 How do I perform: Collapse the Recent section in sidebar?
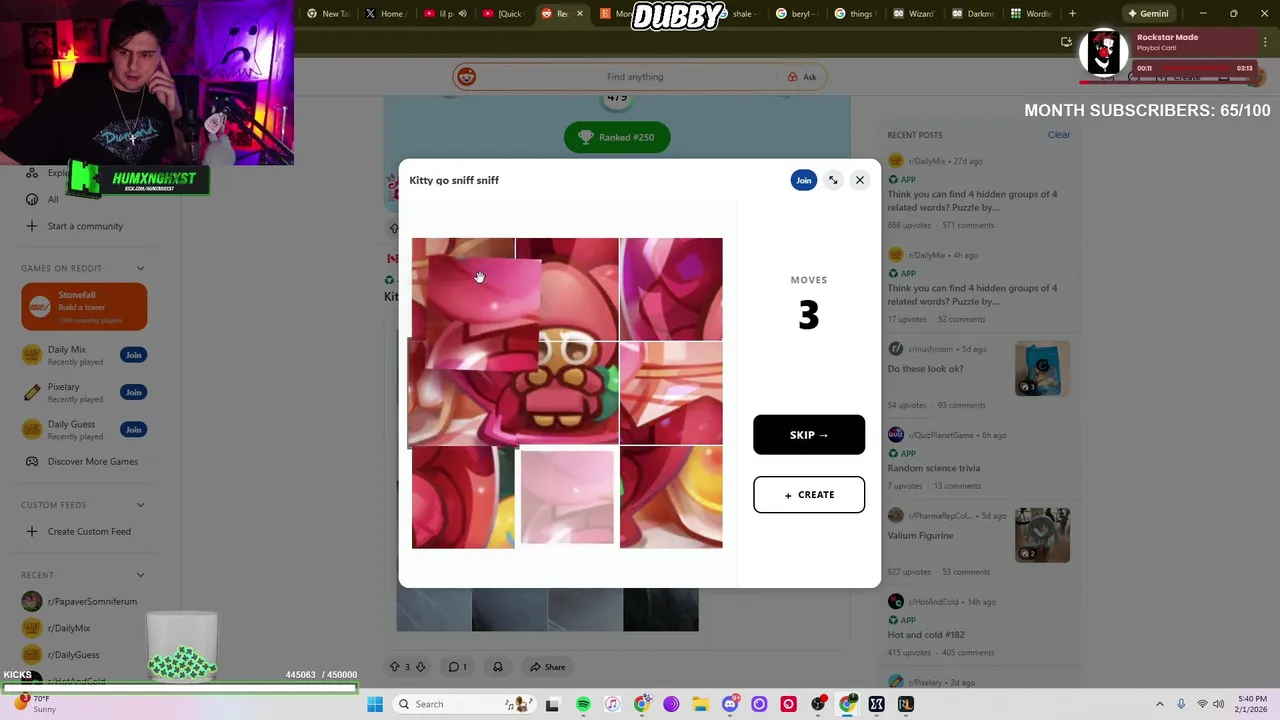(140, 575)
